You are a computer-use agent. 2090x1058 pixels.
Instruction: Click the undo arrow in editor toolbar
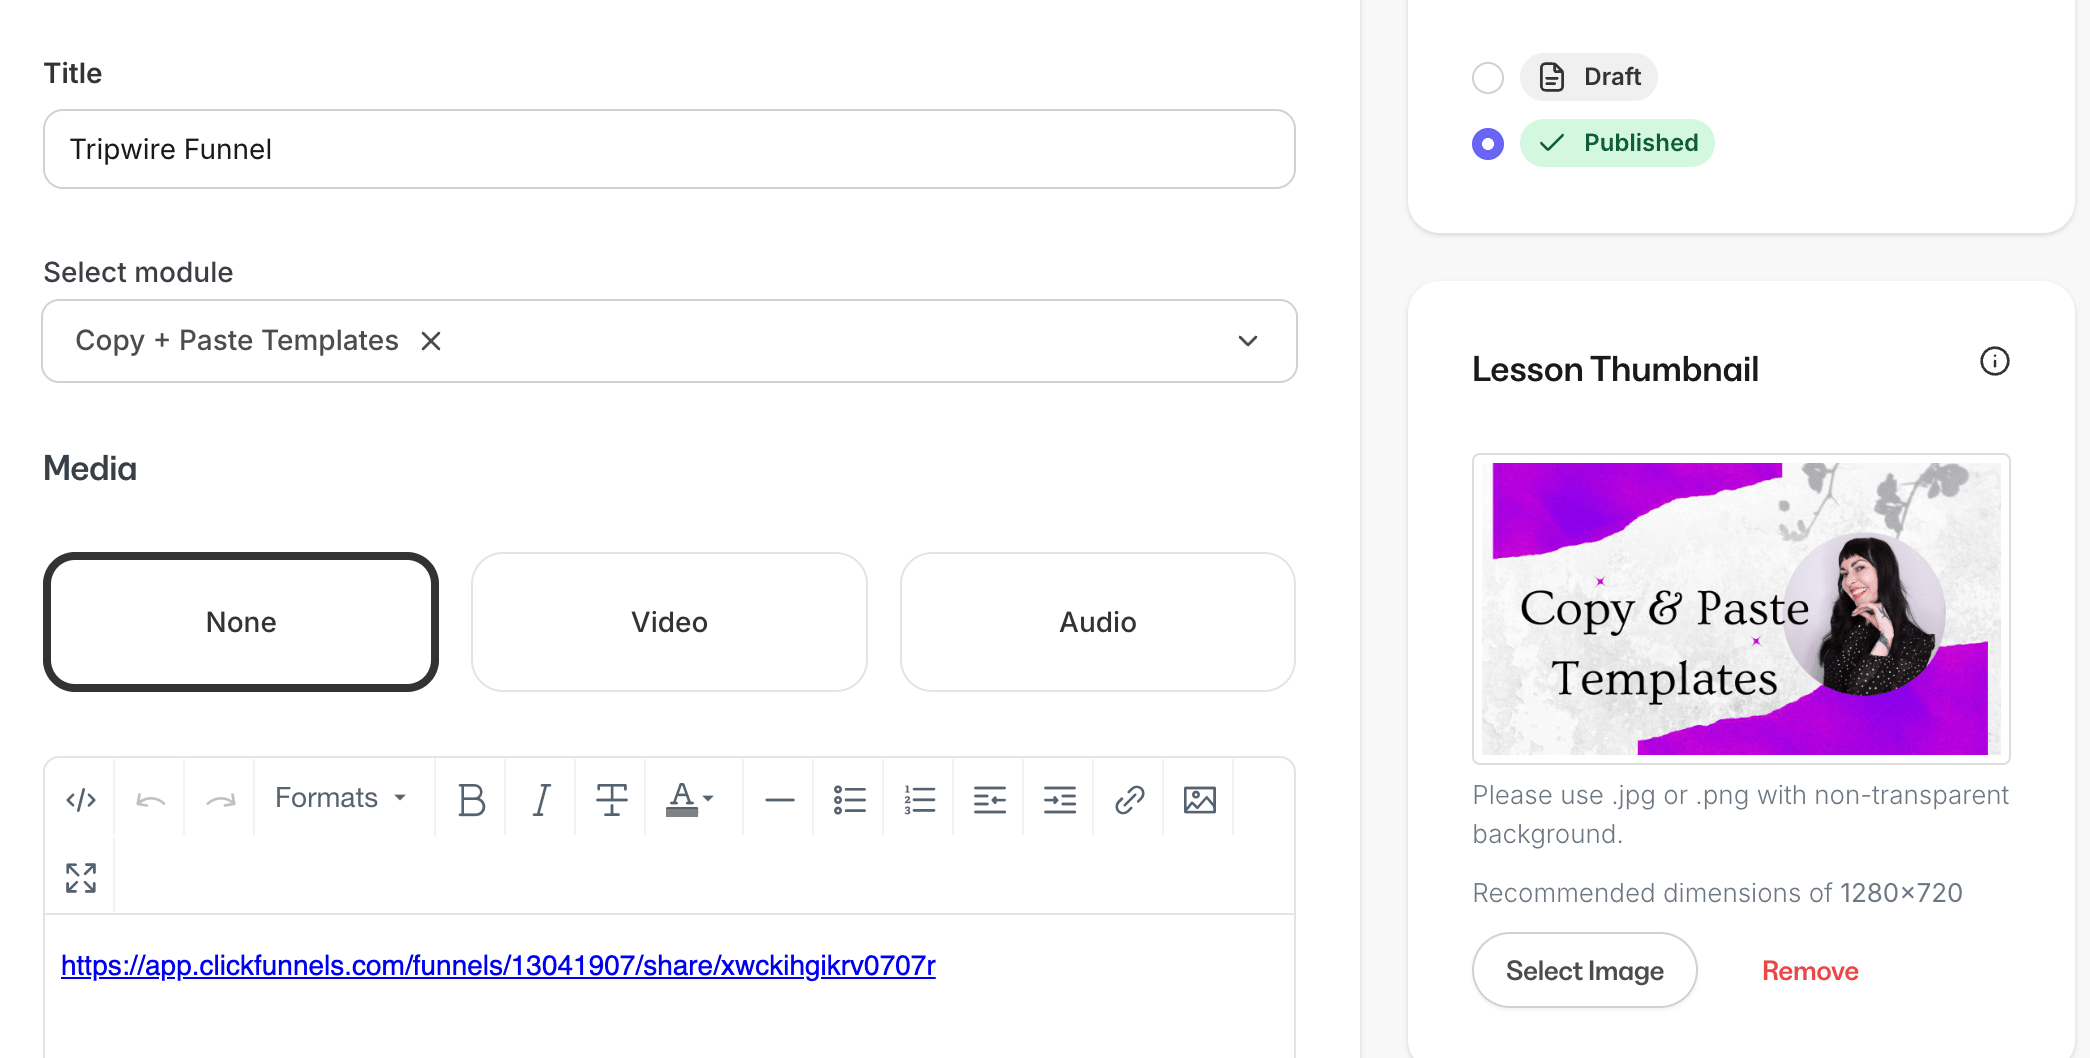click(x=150, y=799)
